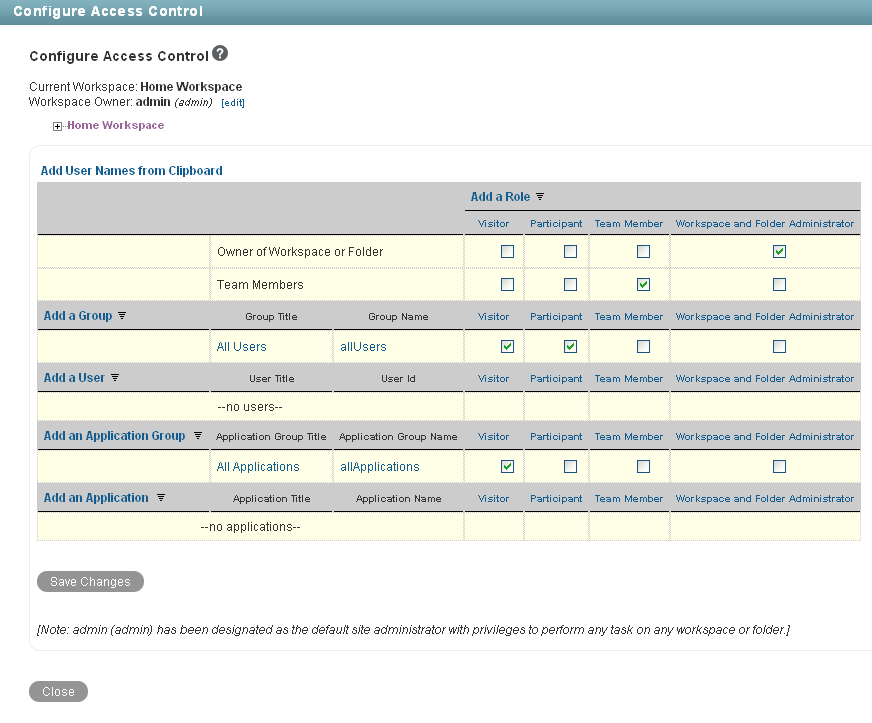Image resolution: width=872 pixels, height=723 pixels.
Task: Open the Add a Group dropdown
Action: tap(79, 315)
